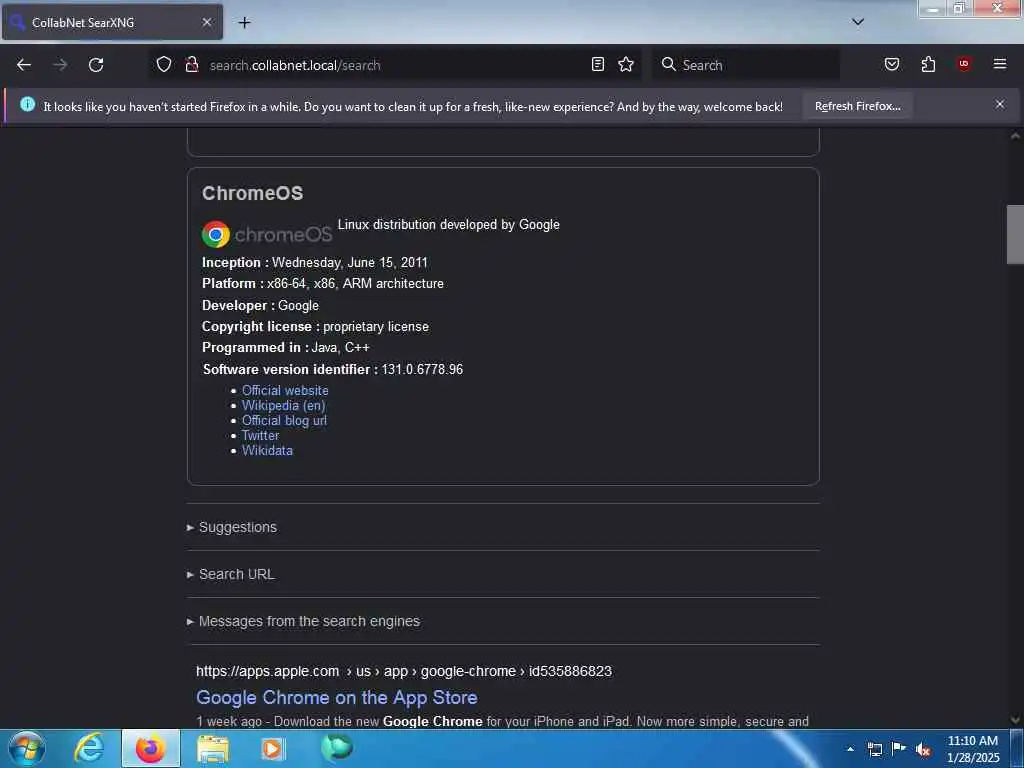Open the Official blog url link
1024x768 pixels.
[x=284, y=421]
